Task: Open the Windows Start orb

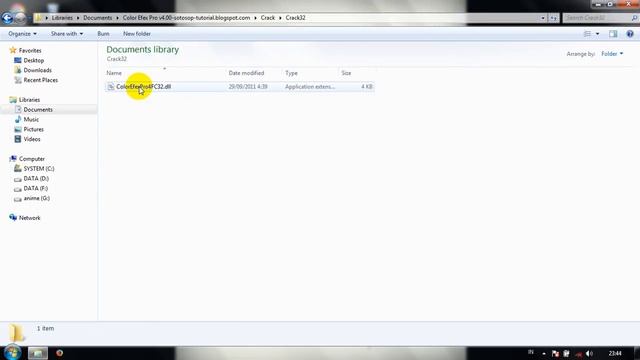Action: pyautogui.click(x=12, y=353)
